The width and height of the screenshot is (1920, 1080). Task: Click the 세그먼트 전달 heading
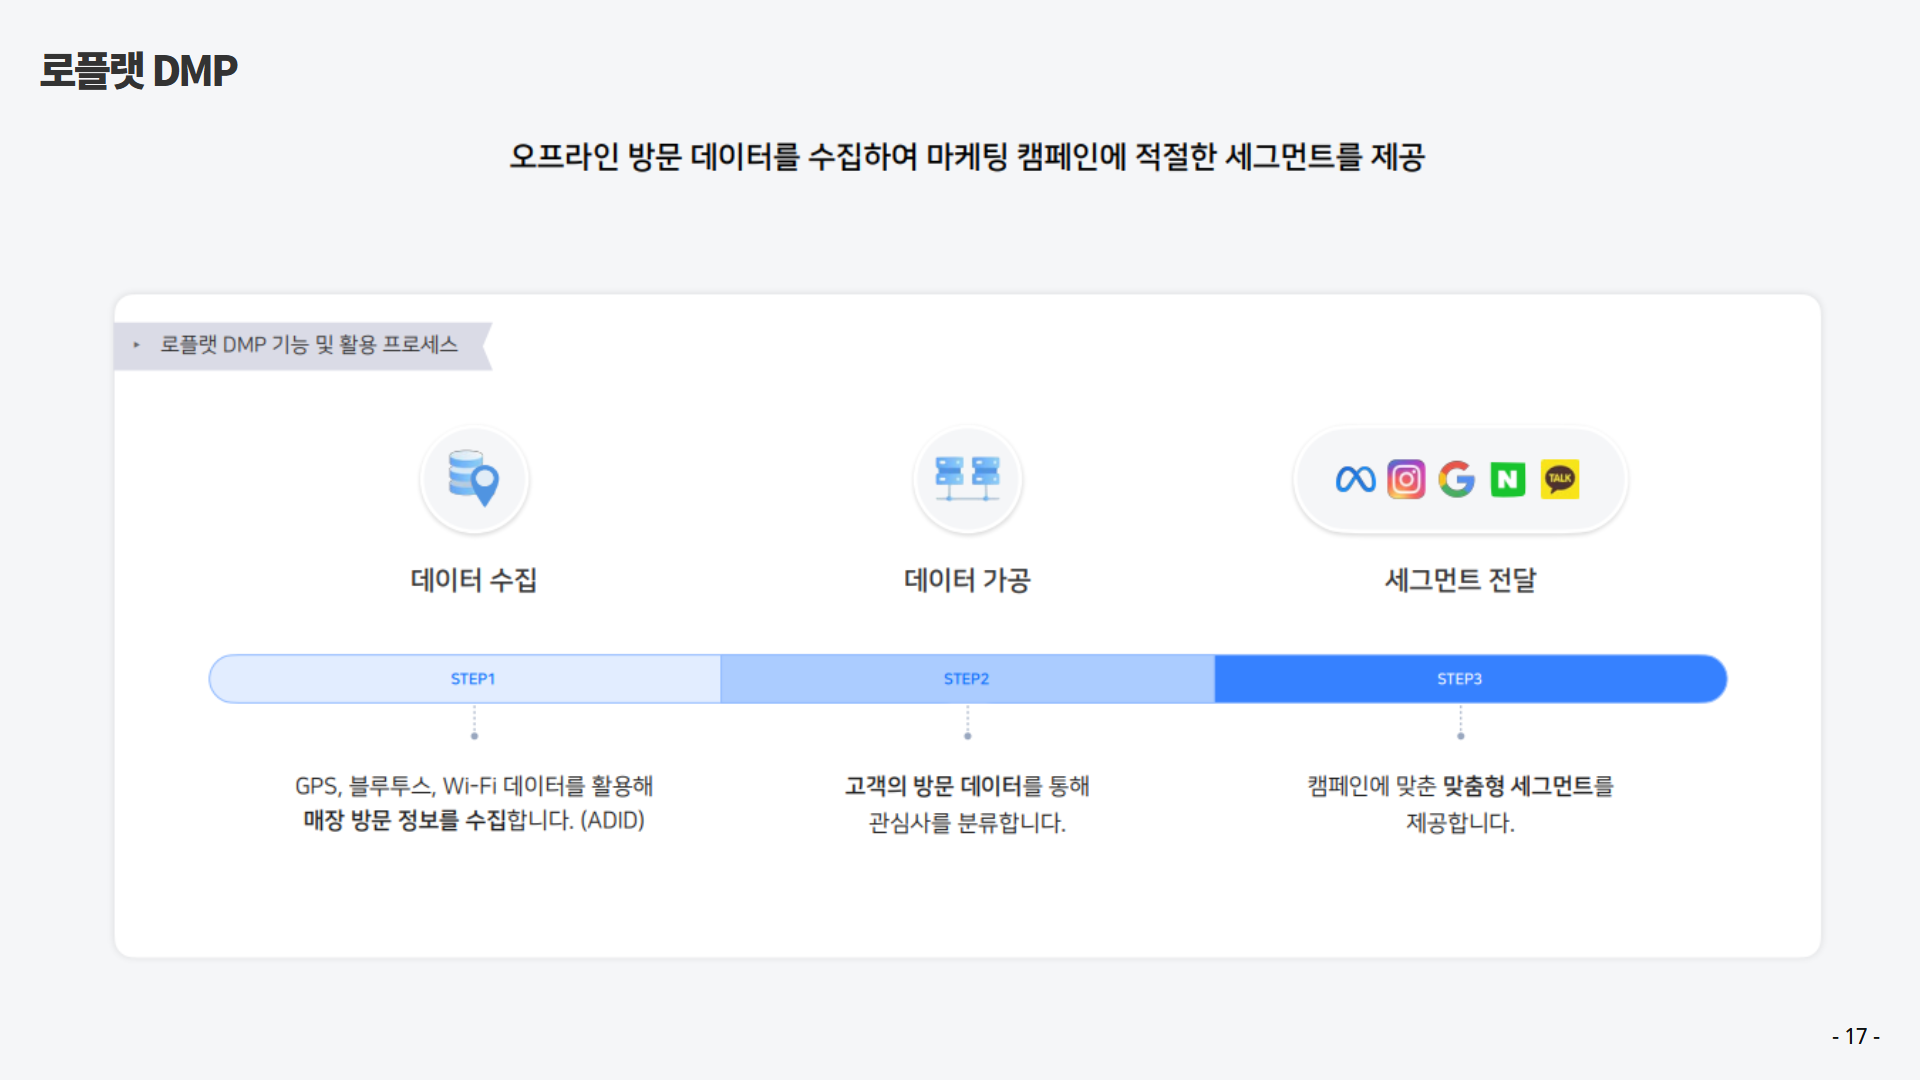pyautogui.click(x=1460, y=580)
